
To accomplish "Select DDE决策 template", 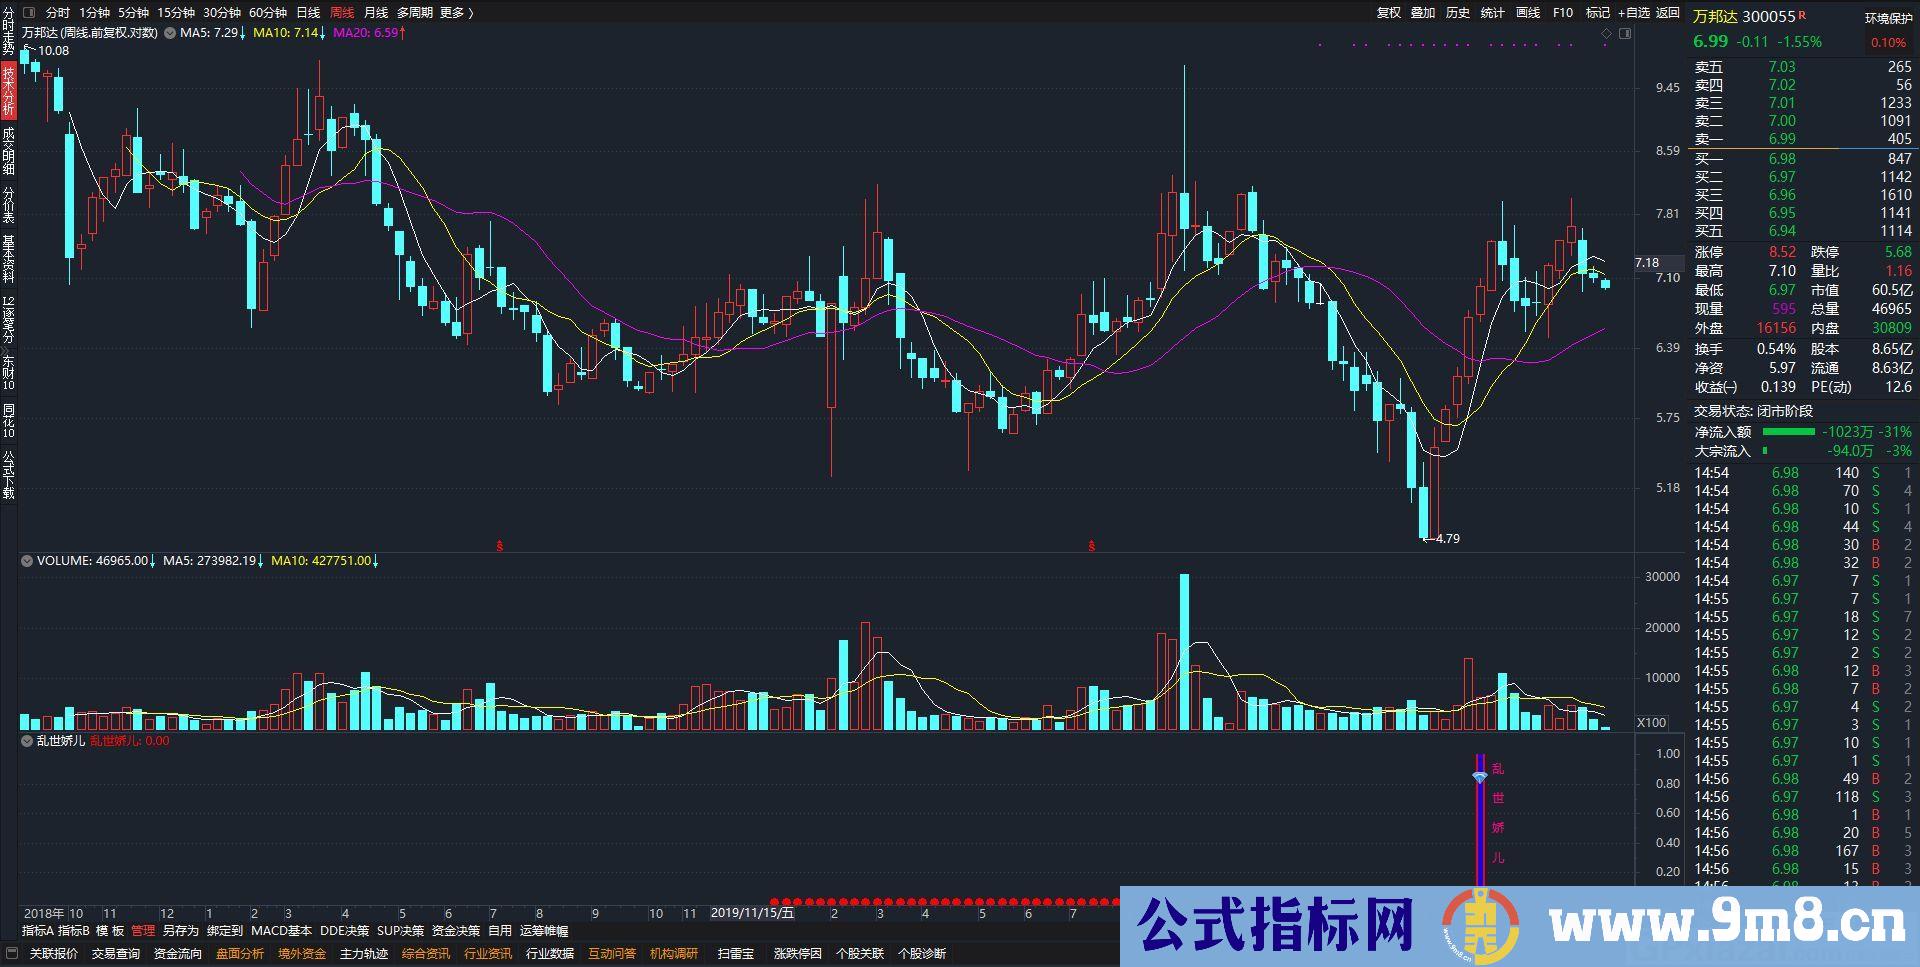I will click(x=344, y=931).
